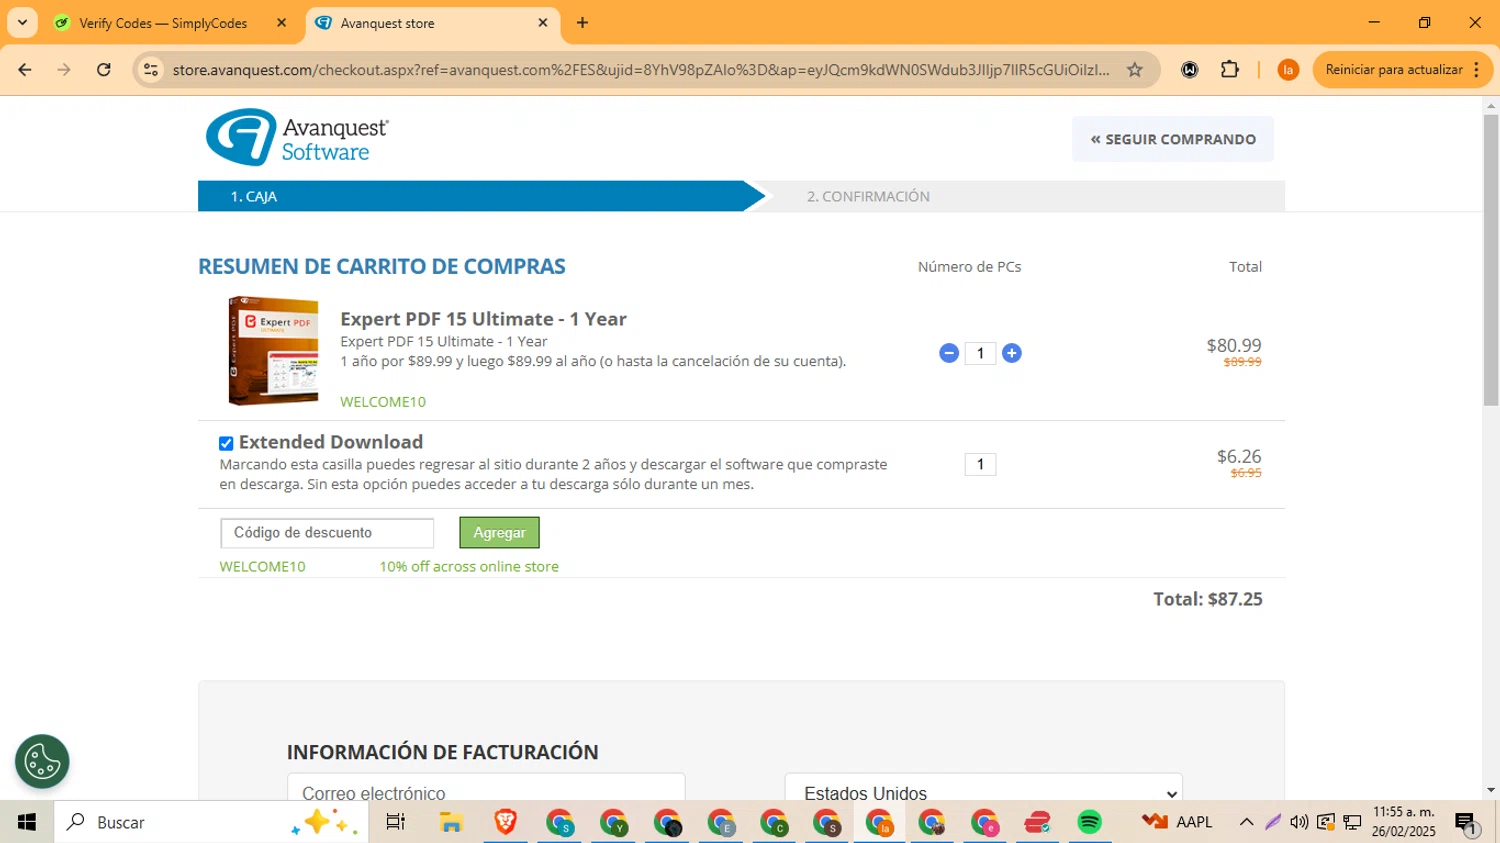Open the Estados Unidos country dropdown

coord(984,789)
